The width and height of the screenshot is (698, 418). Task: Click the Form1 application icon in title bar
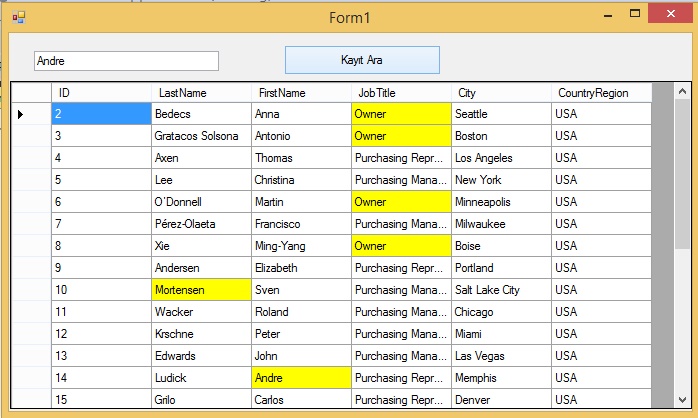(x=19, y=17)
